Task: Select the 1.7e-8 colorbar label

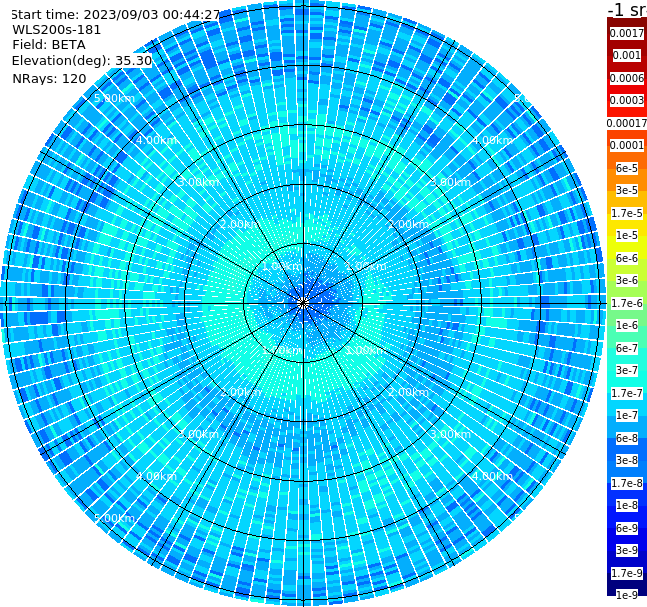Action: coord(627,483)
